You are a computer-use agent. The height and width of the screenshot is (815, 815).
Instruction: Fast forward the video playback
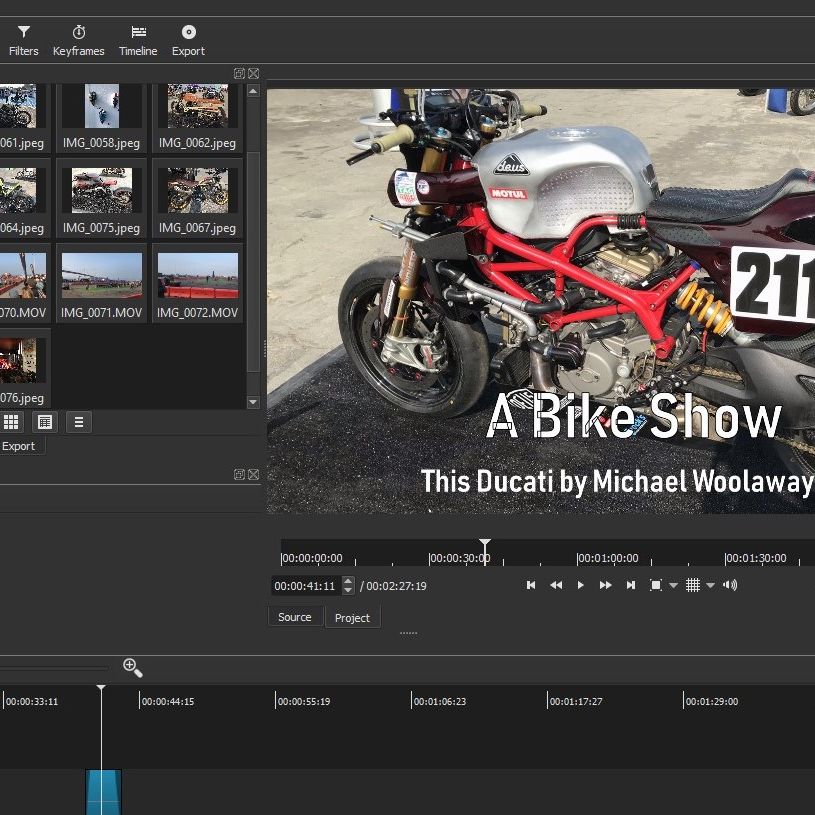tap(605, 585)
